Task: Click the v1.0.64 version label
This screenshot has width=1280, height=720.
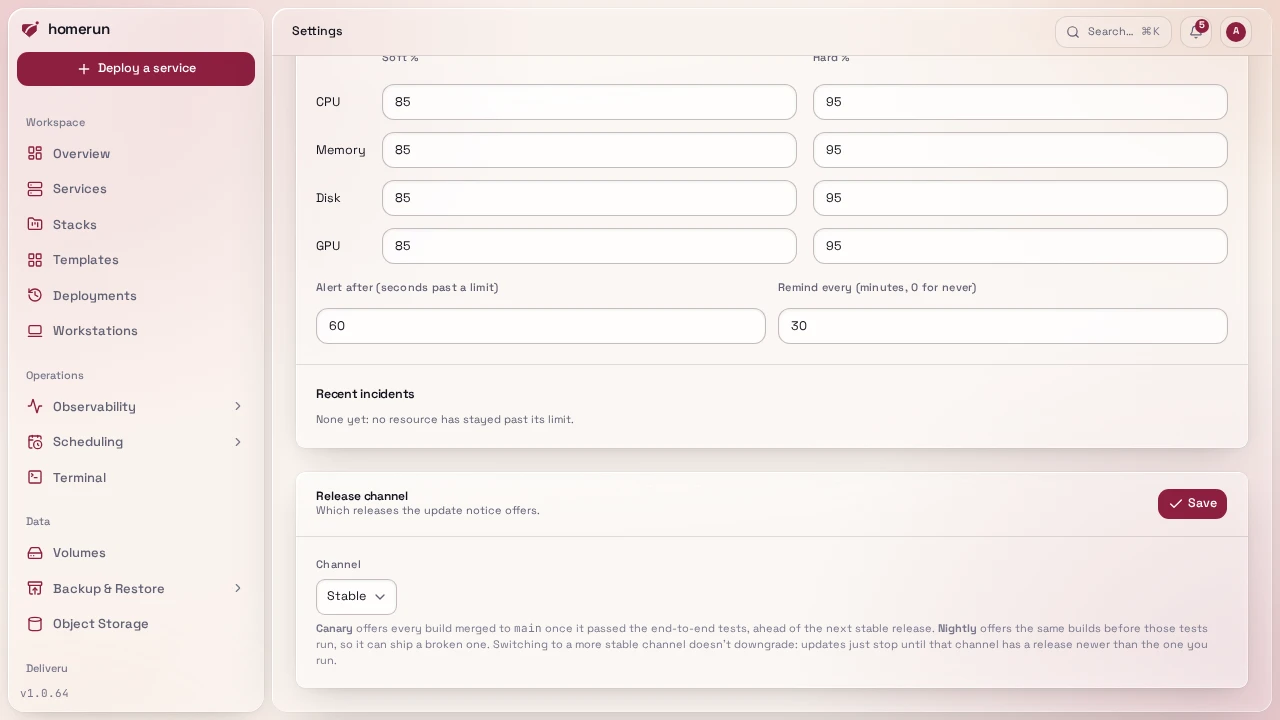Action: point(45,693)
